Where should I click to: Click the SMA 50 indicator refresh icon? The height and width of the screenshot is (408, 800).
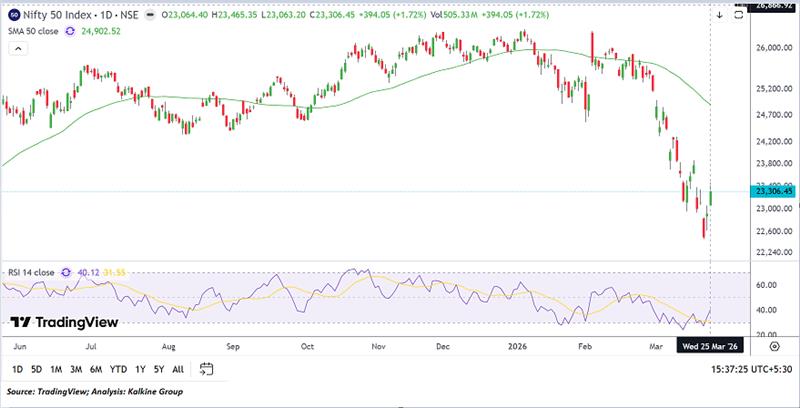69,31
